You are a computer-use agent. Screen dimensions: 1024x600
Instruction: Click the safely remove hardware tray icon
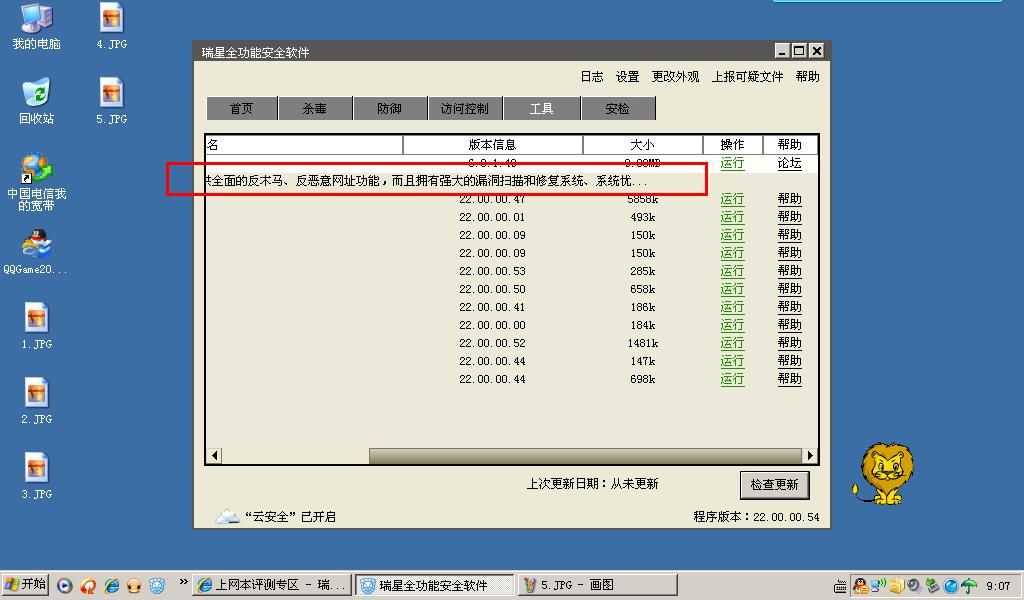933,586
